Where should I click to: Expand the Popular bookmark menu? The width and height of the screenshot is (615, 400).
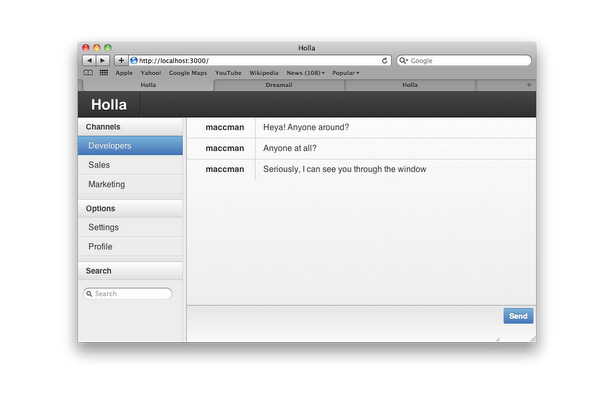345,73
